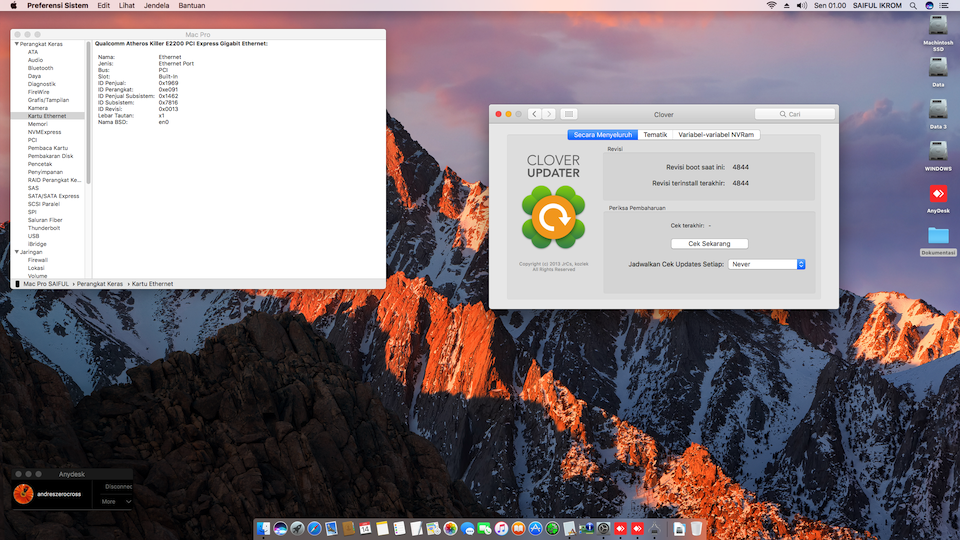Open FaceTime icon in the Dock
The height and width of the screenshot is (540, 960).
coord(484,528)
